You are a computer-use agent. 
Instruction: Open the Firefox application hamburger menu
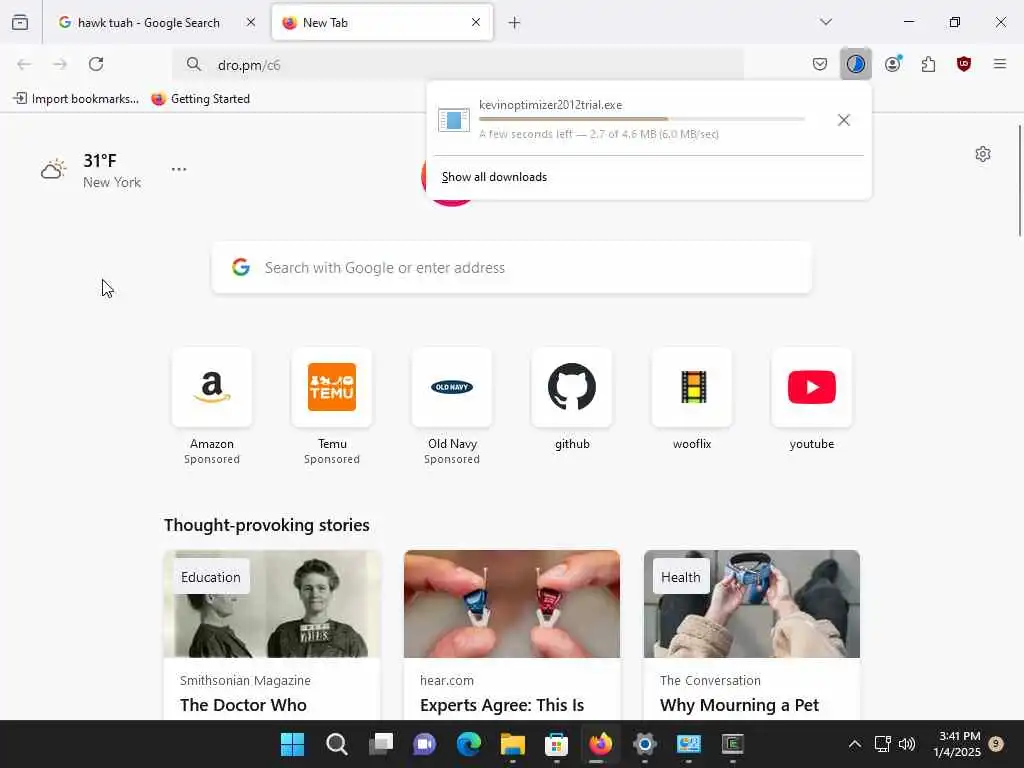point(1000,64)
